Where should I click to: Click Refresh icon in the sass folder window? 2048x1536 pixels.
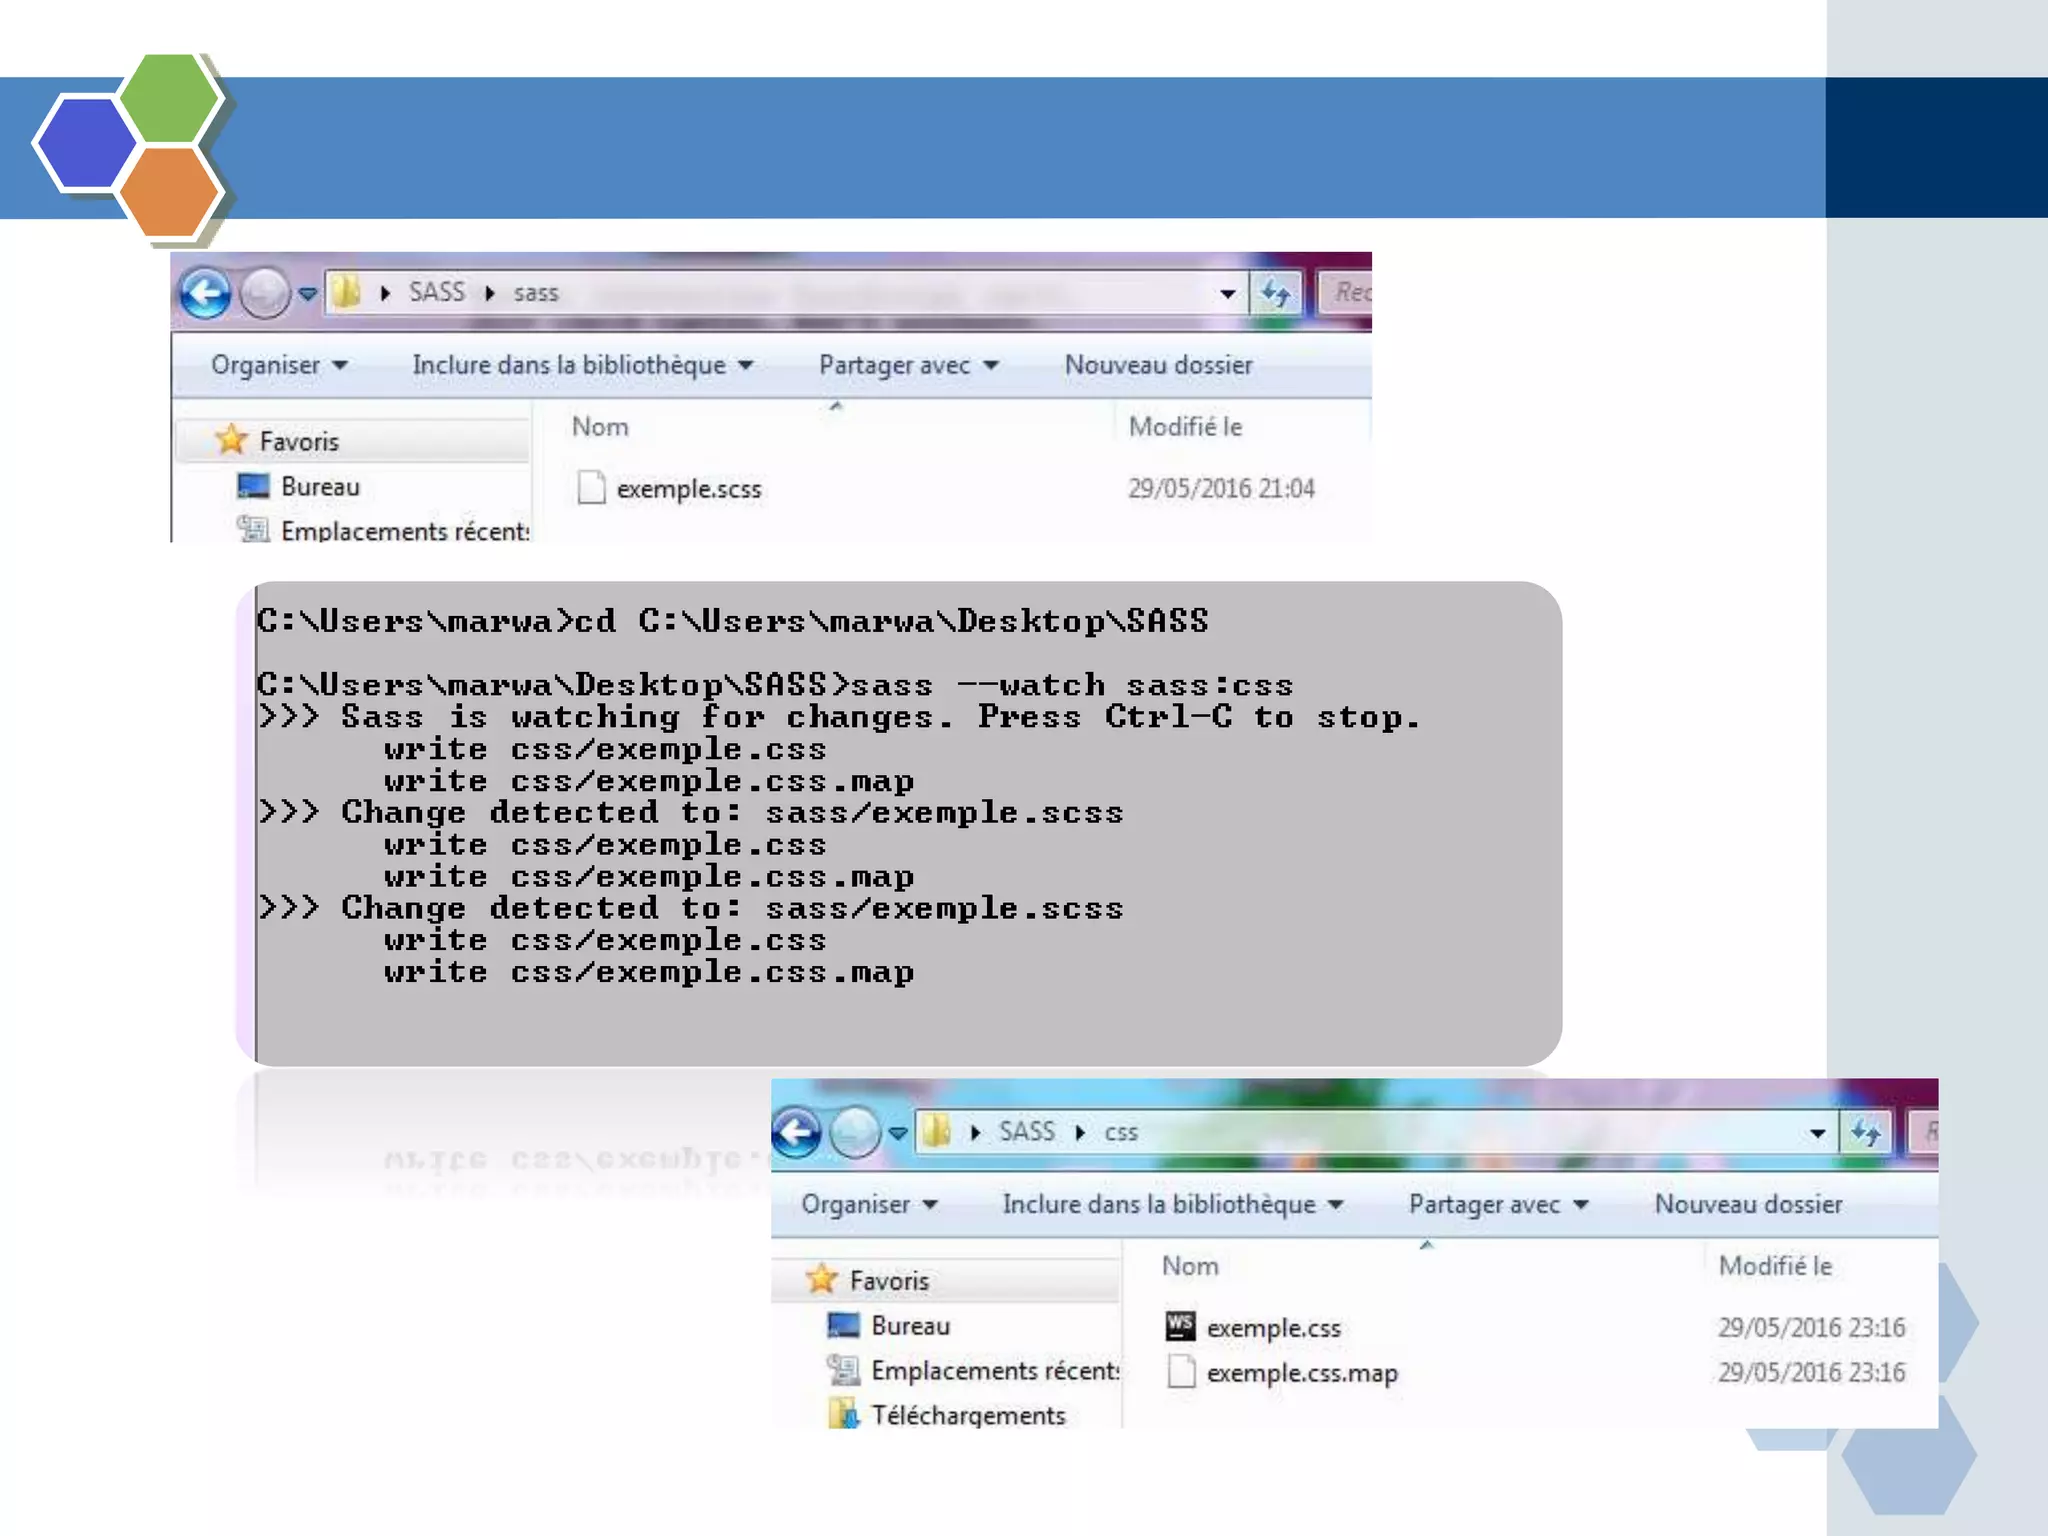point(1276,293)
